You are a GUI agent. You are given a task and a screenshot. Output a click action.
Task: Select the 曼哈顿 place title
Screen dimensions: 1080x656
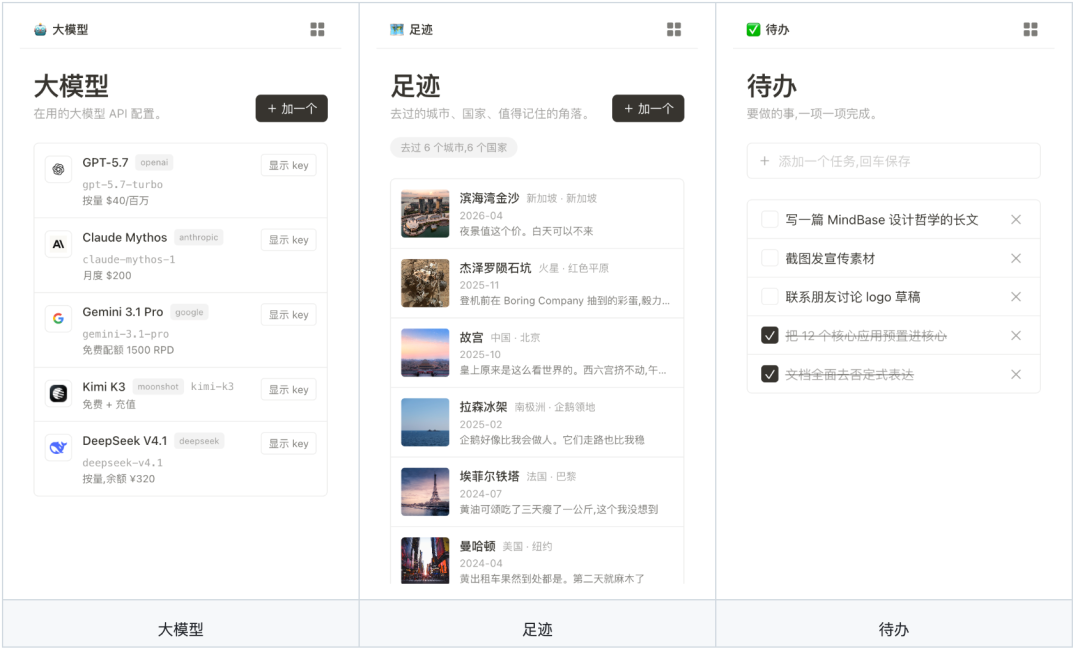(x=478, y=546)
